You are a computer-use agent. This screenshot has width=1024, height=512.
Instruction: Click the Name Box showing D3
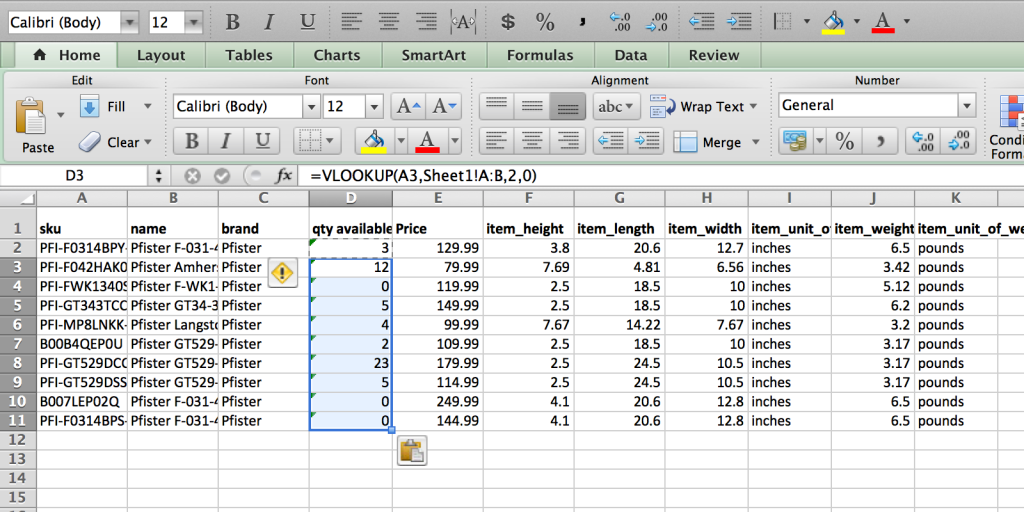coord(74,176)
